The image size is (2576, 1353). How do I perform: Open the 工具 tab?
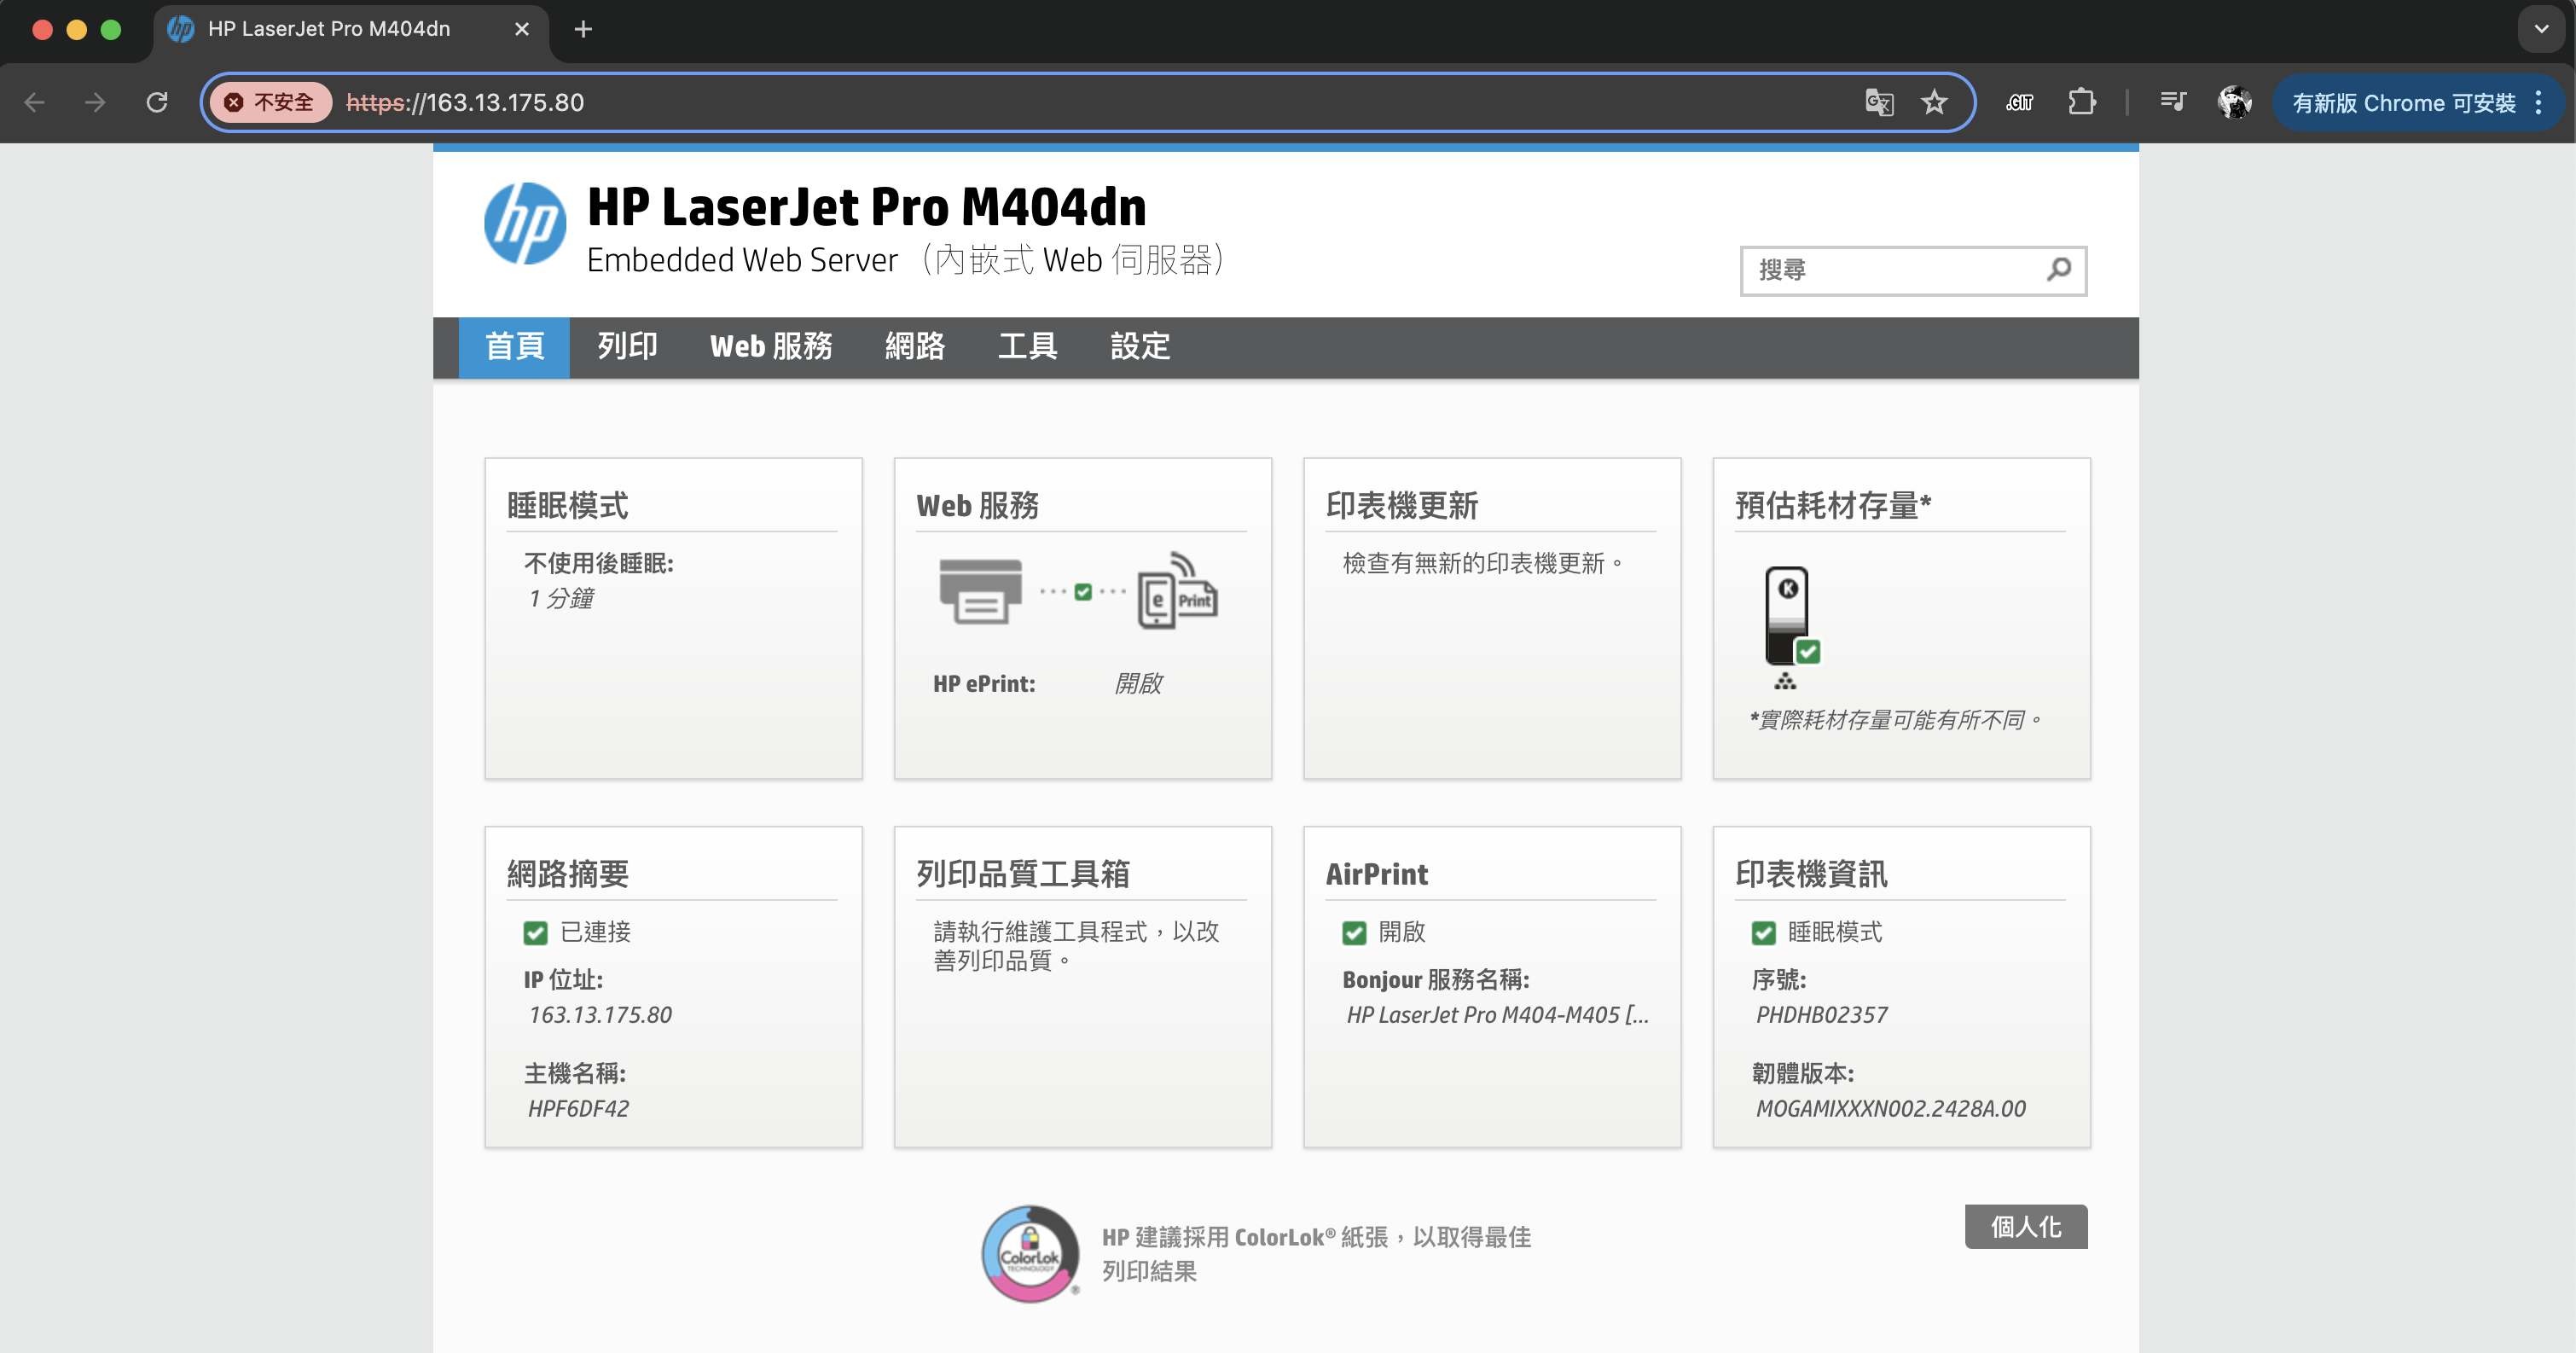1028,347
